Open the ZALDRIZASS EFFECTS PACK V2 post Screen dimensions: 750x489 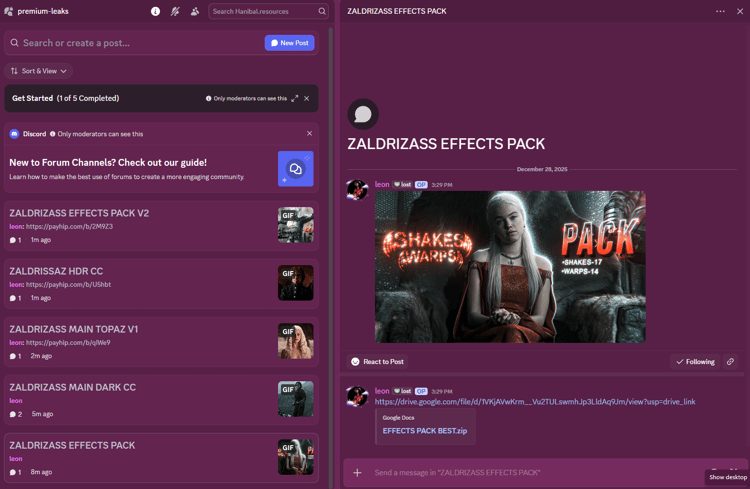pyautogui.click(x=162, y=226)
